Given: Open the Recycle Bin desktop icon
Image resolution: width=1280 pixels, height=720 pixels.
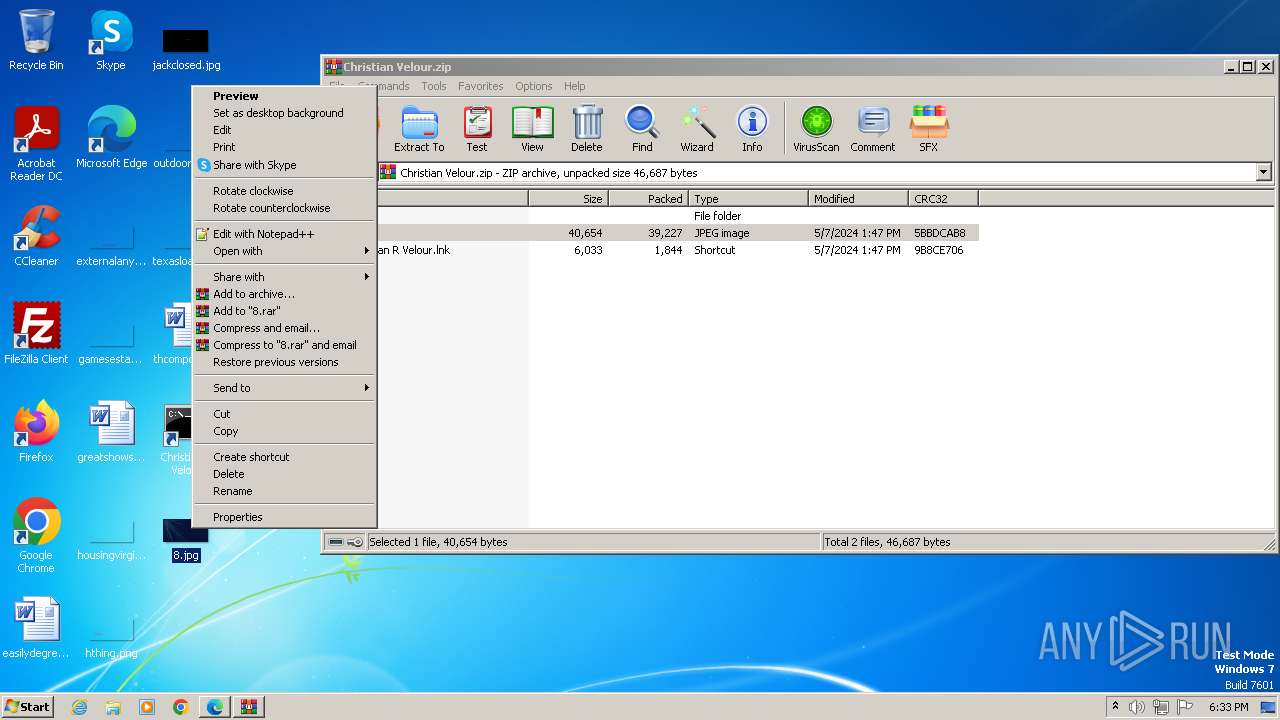Looking at the screenshot, I should (36, 40).
